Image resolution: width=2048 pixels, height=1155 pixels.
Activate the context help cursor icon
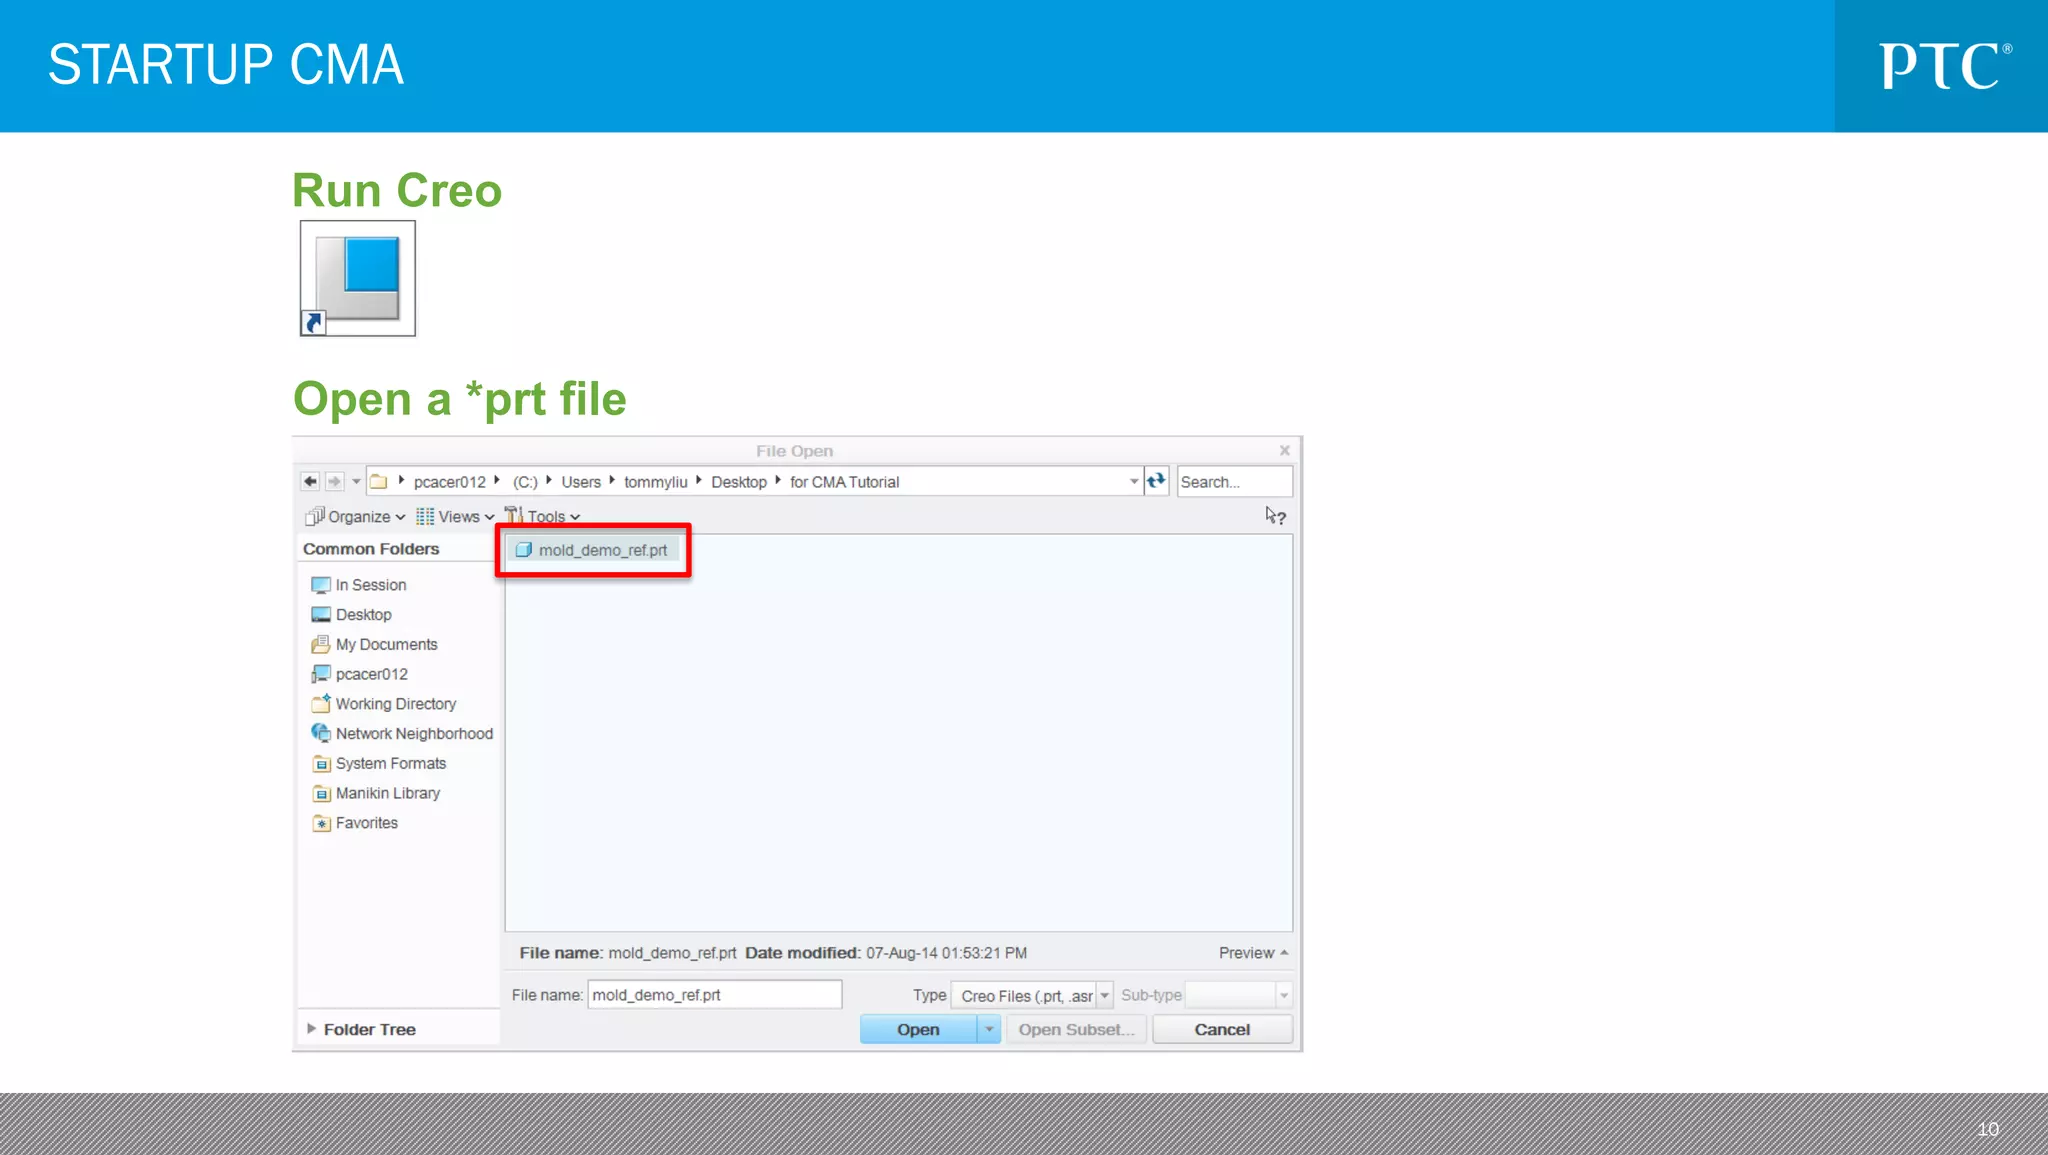[1275, 516]
